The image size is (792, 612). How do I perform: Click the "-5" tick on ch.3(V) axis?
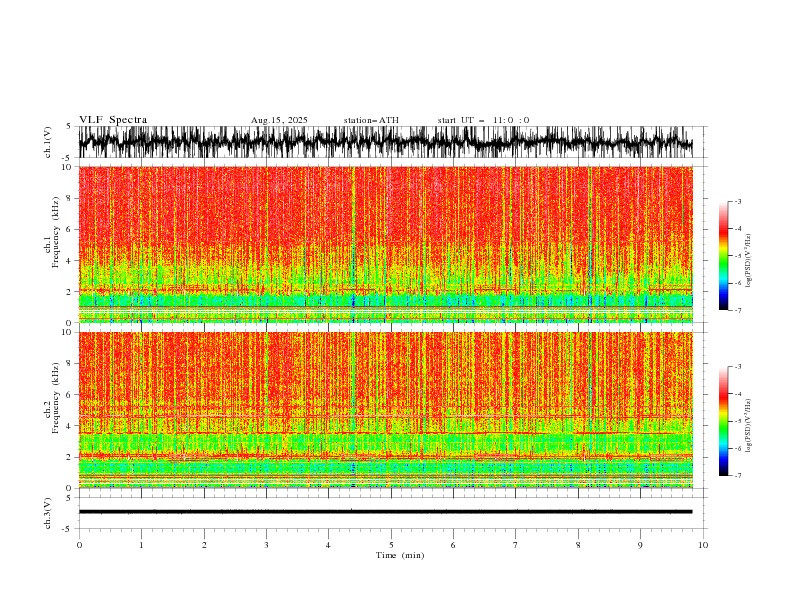pyautogui.click(x=68, y=529)
